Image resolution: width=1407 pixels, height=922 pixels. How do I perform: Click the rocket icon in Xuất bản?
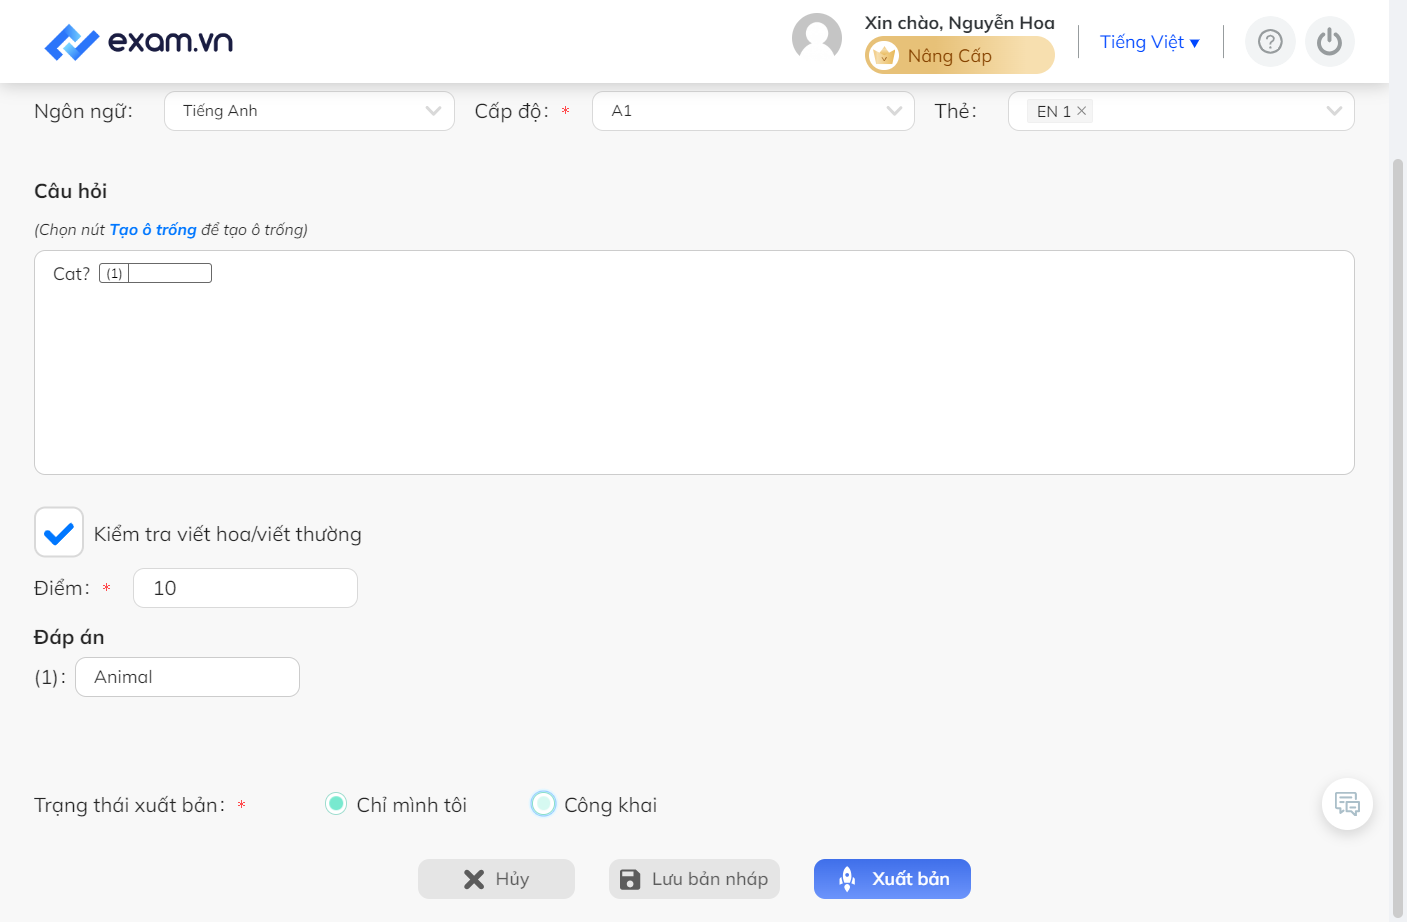(x=847, y=879)
